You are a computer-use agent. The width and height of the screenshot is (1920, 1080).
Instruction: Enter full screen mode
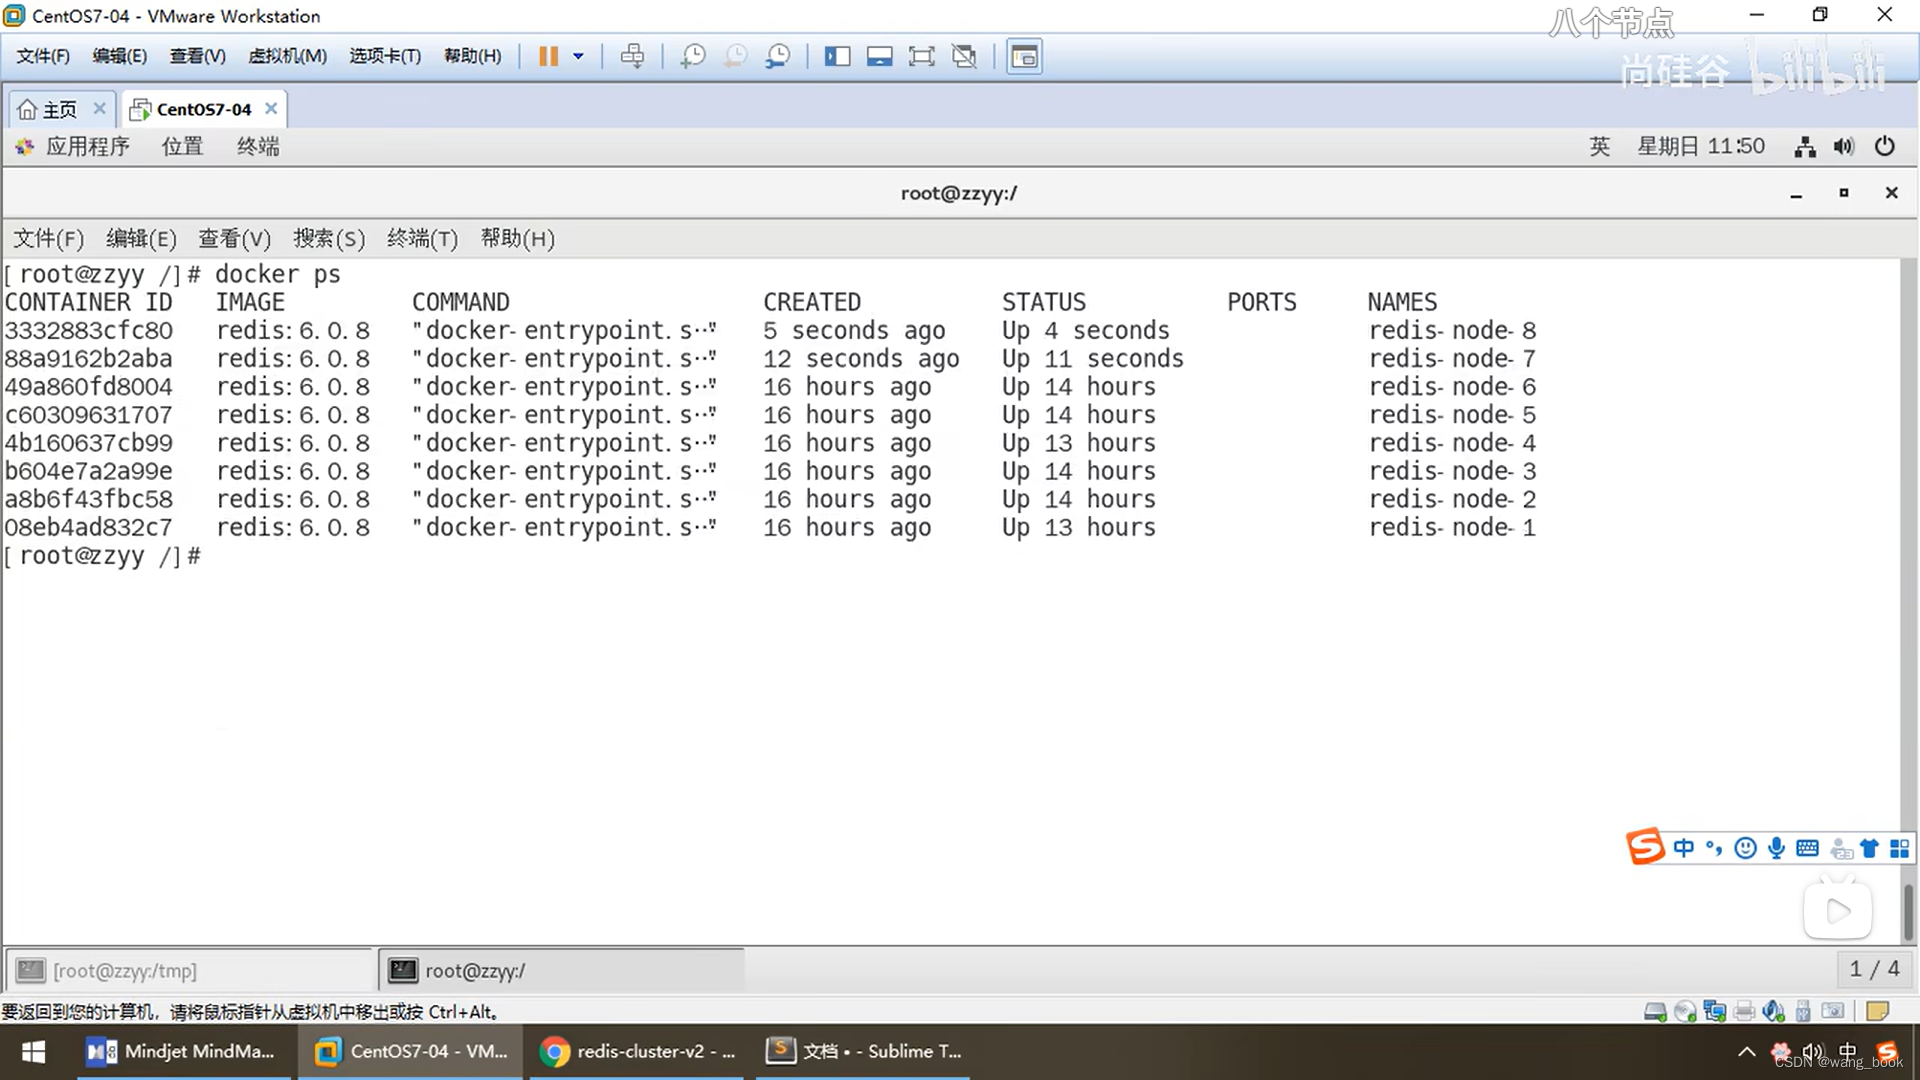coord(921,56)
